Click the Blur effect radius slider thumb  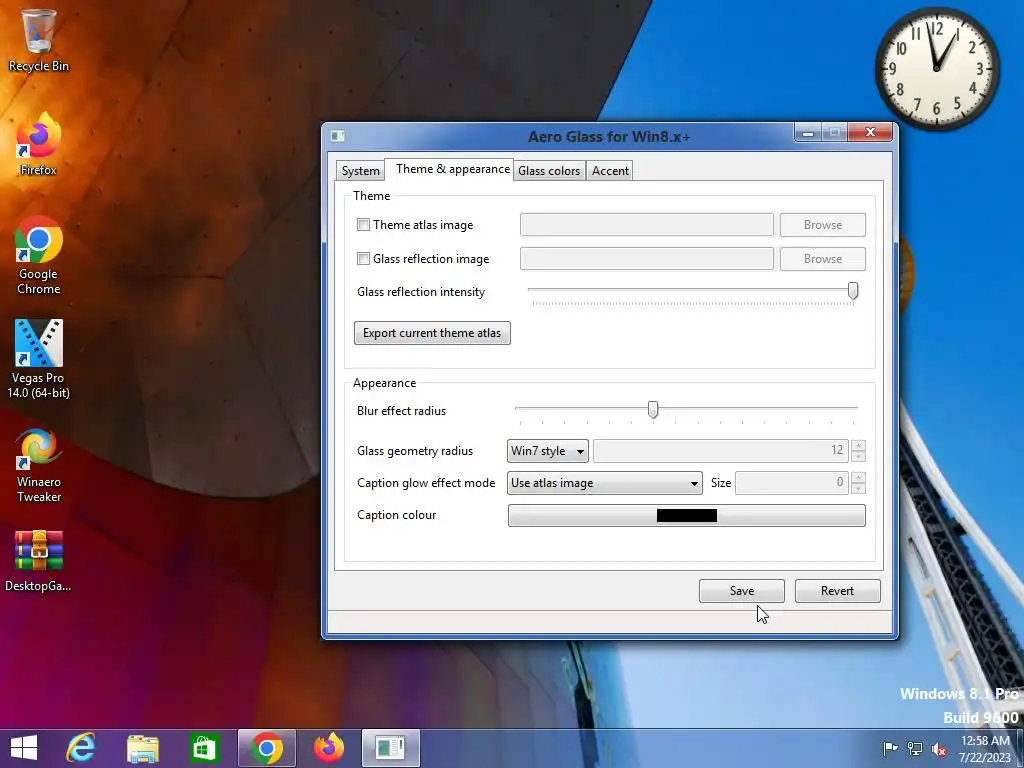click(x=653, y=409)
